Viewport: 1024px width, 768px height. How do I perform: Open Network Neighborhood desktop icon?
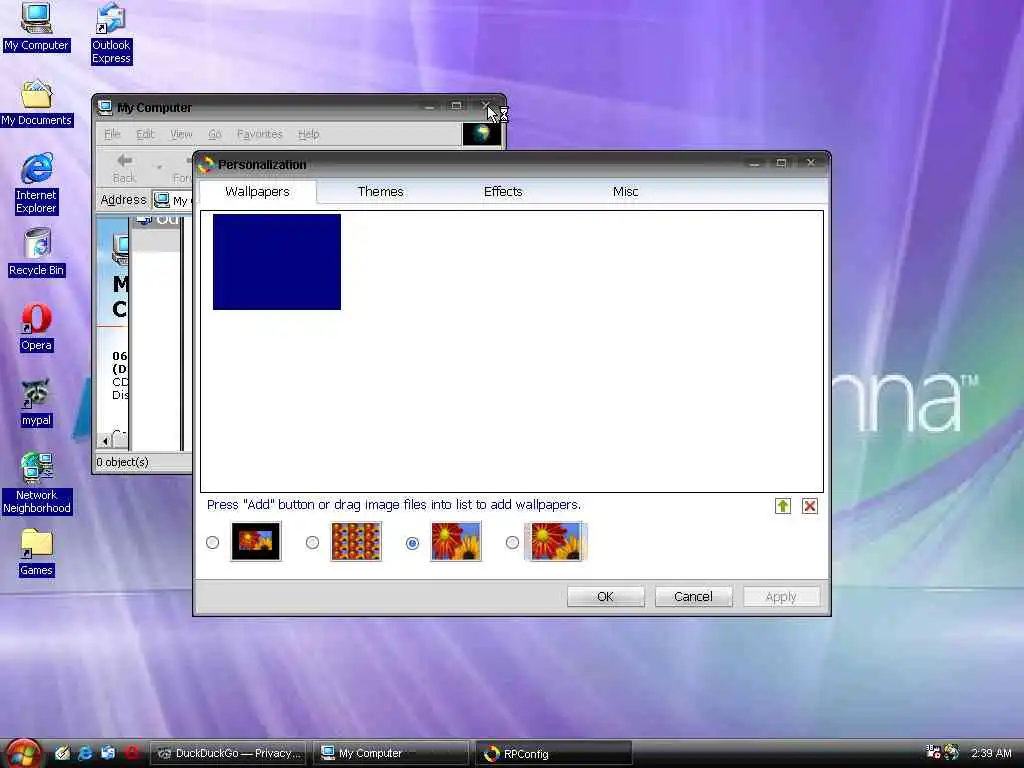tap(37, 483)
